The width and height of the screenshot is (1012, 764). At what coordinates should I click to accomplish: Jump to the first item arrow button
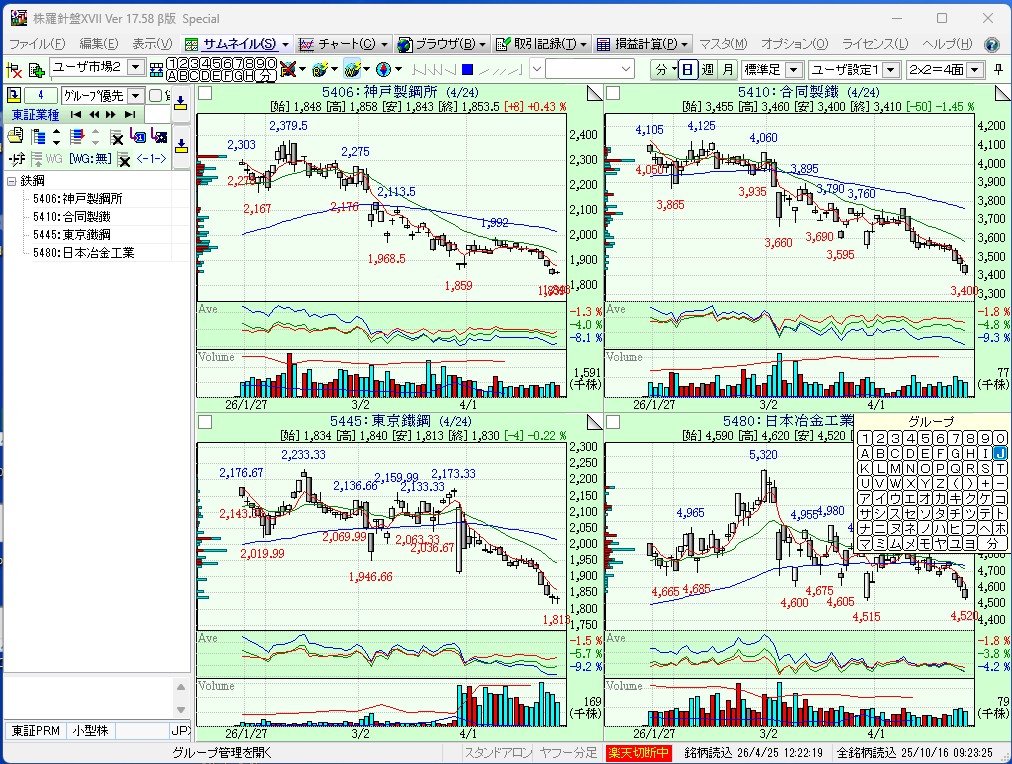coord(75,115)
